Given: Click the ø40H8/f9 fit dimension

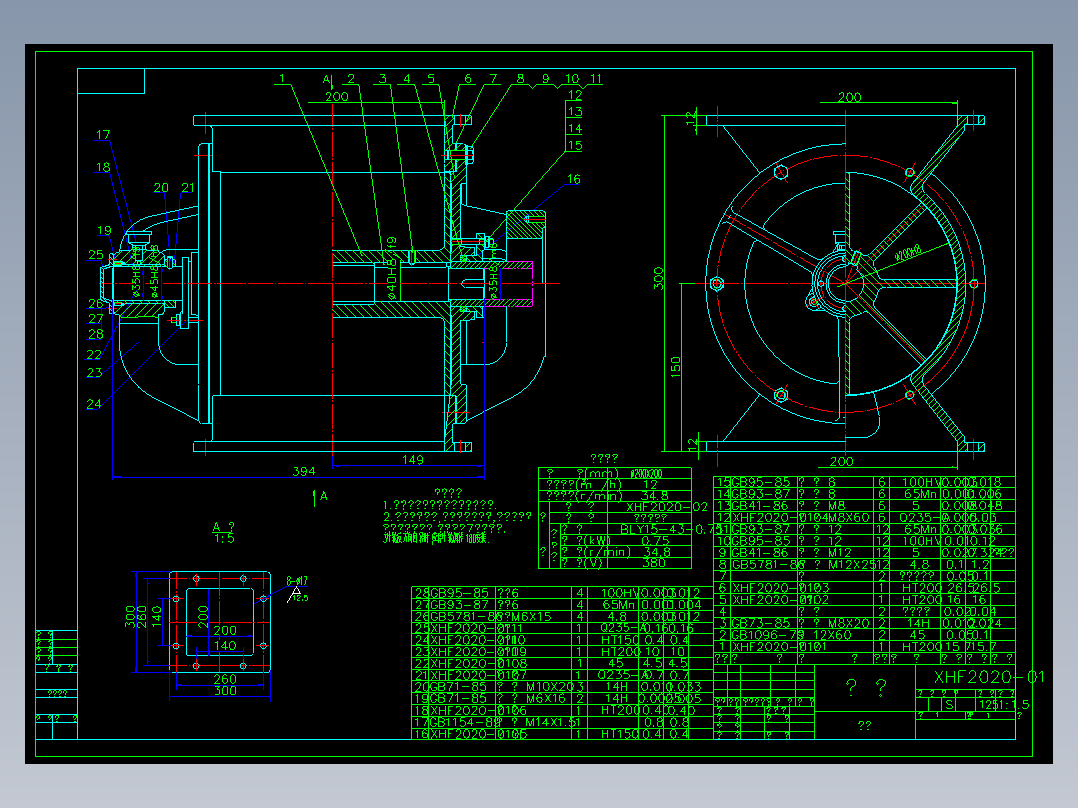Looking at the screenshot, I should pos(391,268).
